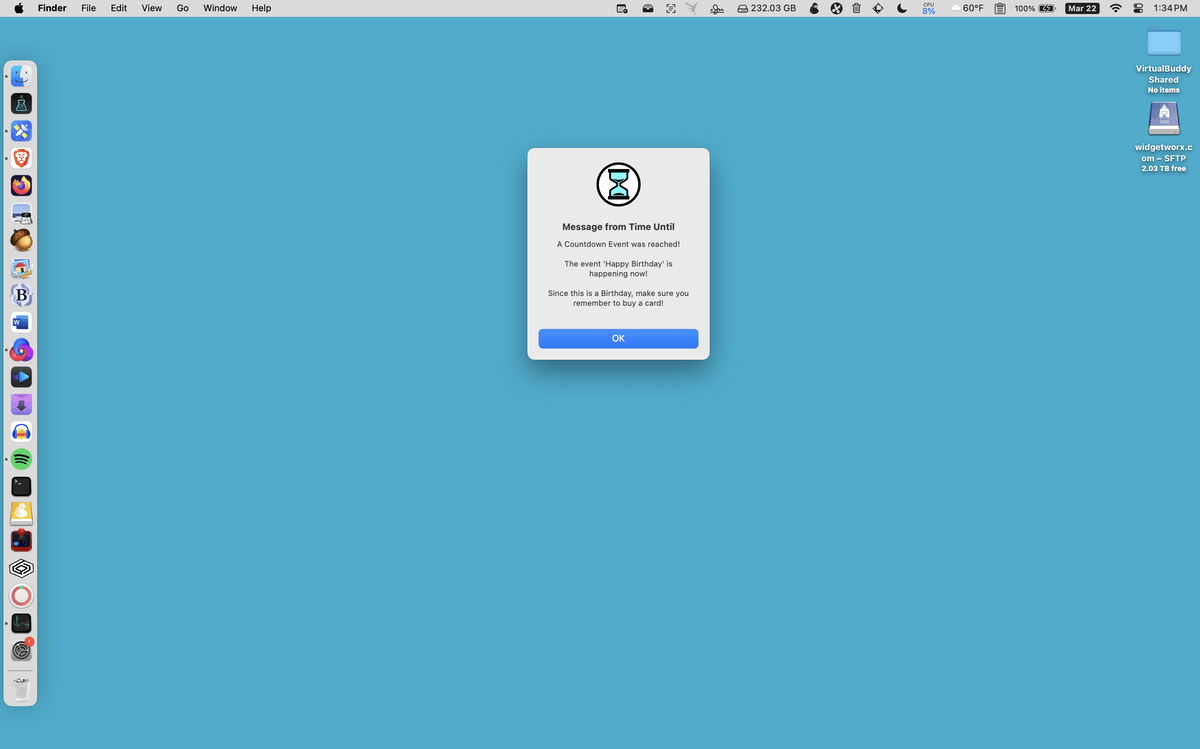Open the red circle app in the dock
This screenshot has width=1200, height=749.
(x=21, y=596)
